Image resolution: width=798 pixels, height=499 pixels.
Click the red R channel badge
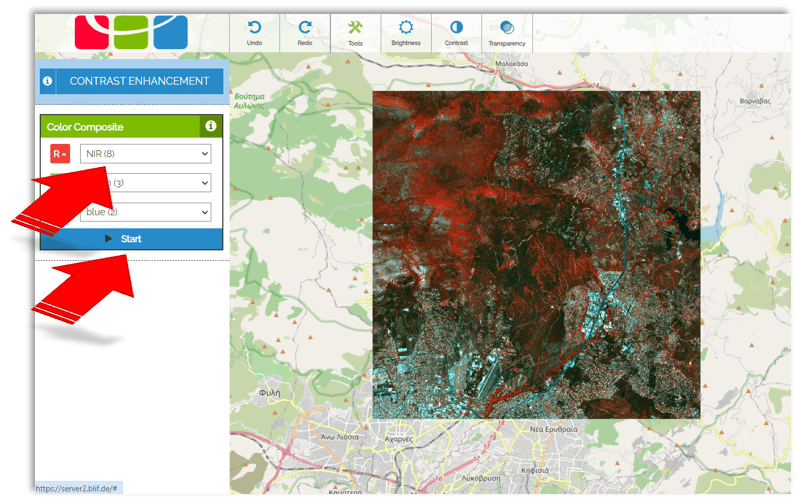[x=61, y=153]
